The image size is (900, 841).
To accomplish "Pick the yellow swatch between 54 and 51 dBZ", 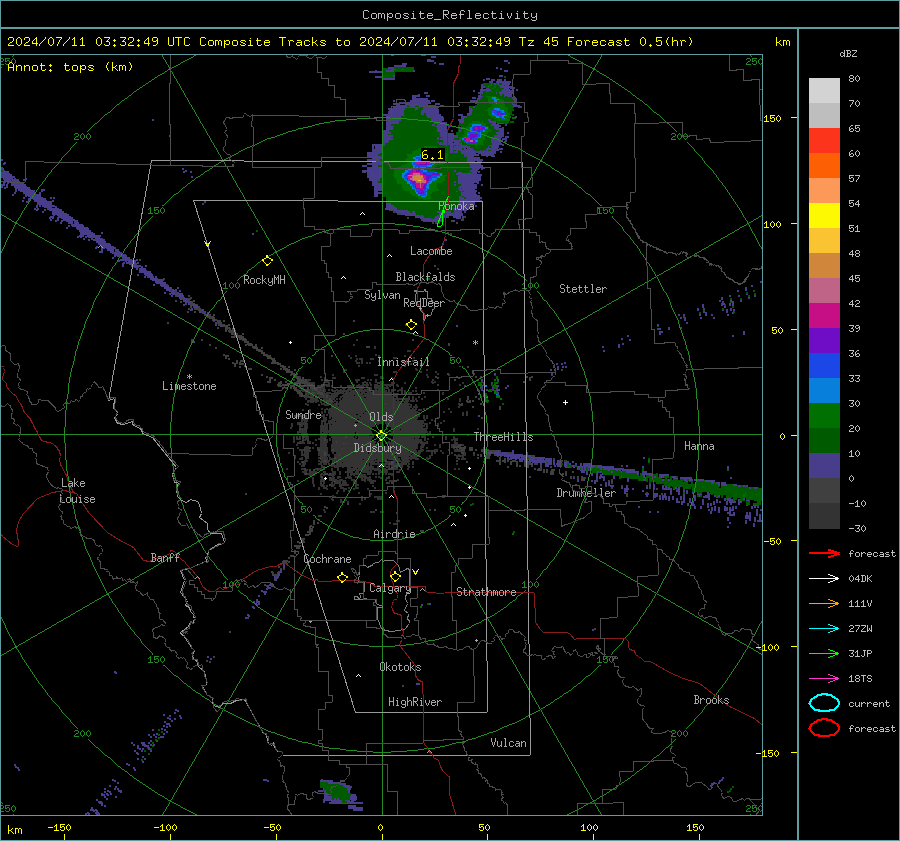I will [824, 216].
